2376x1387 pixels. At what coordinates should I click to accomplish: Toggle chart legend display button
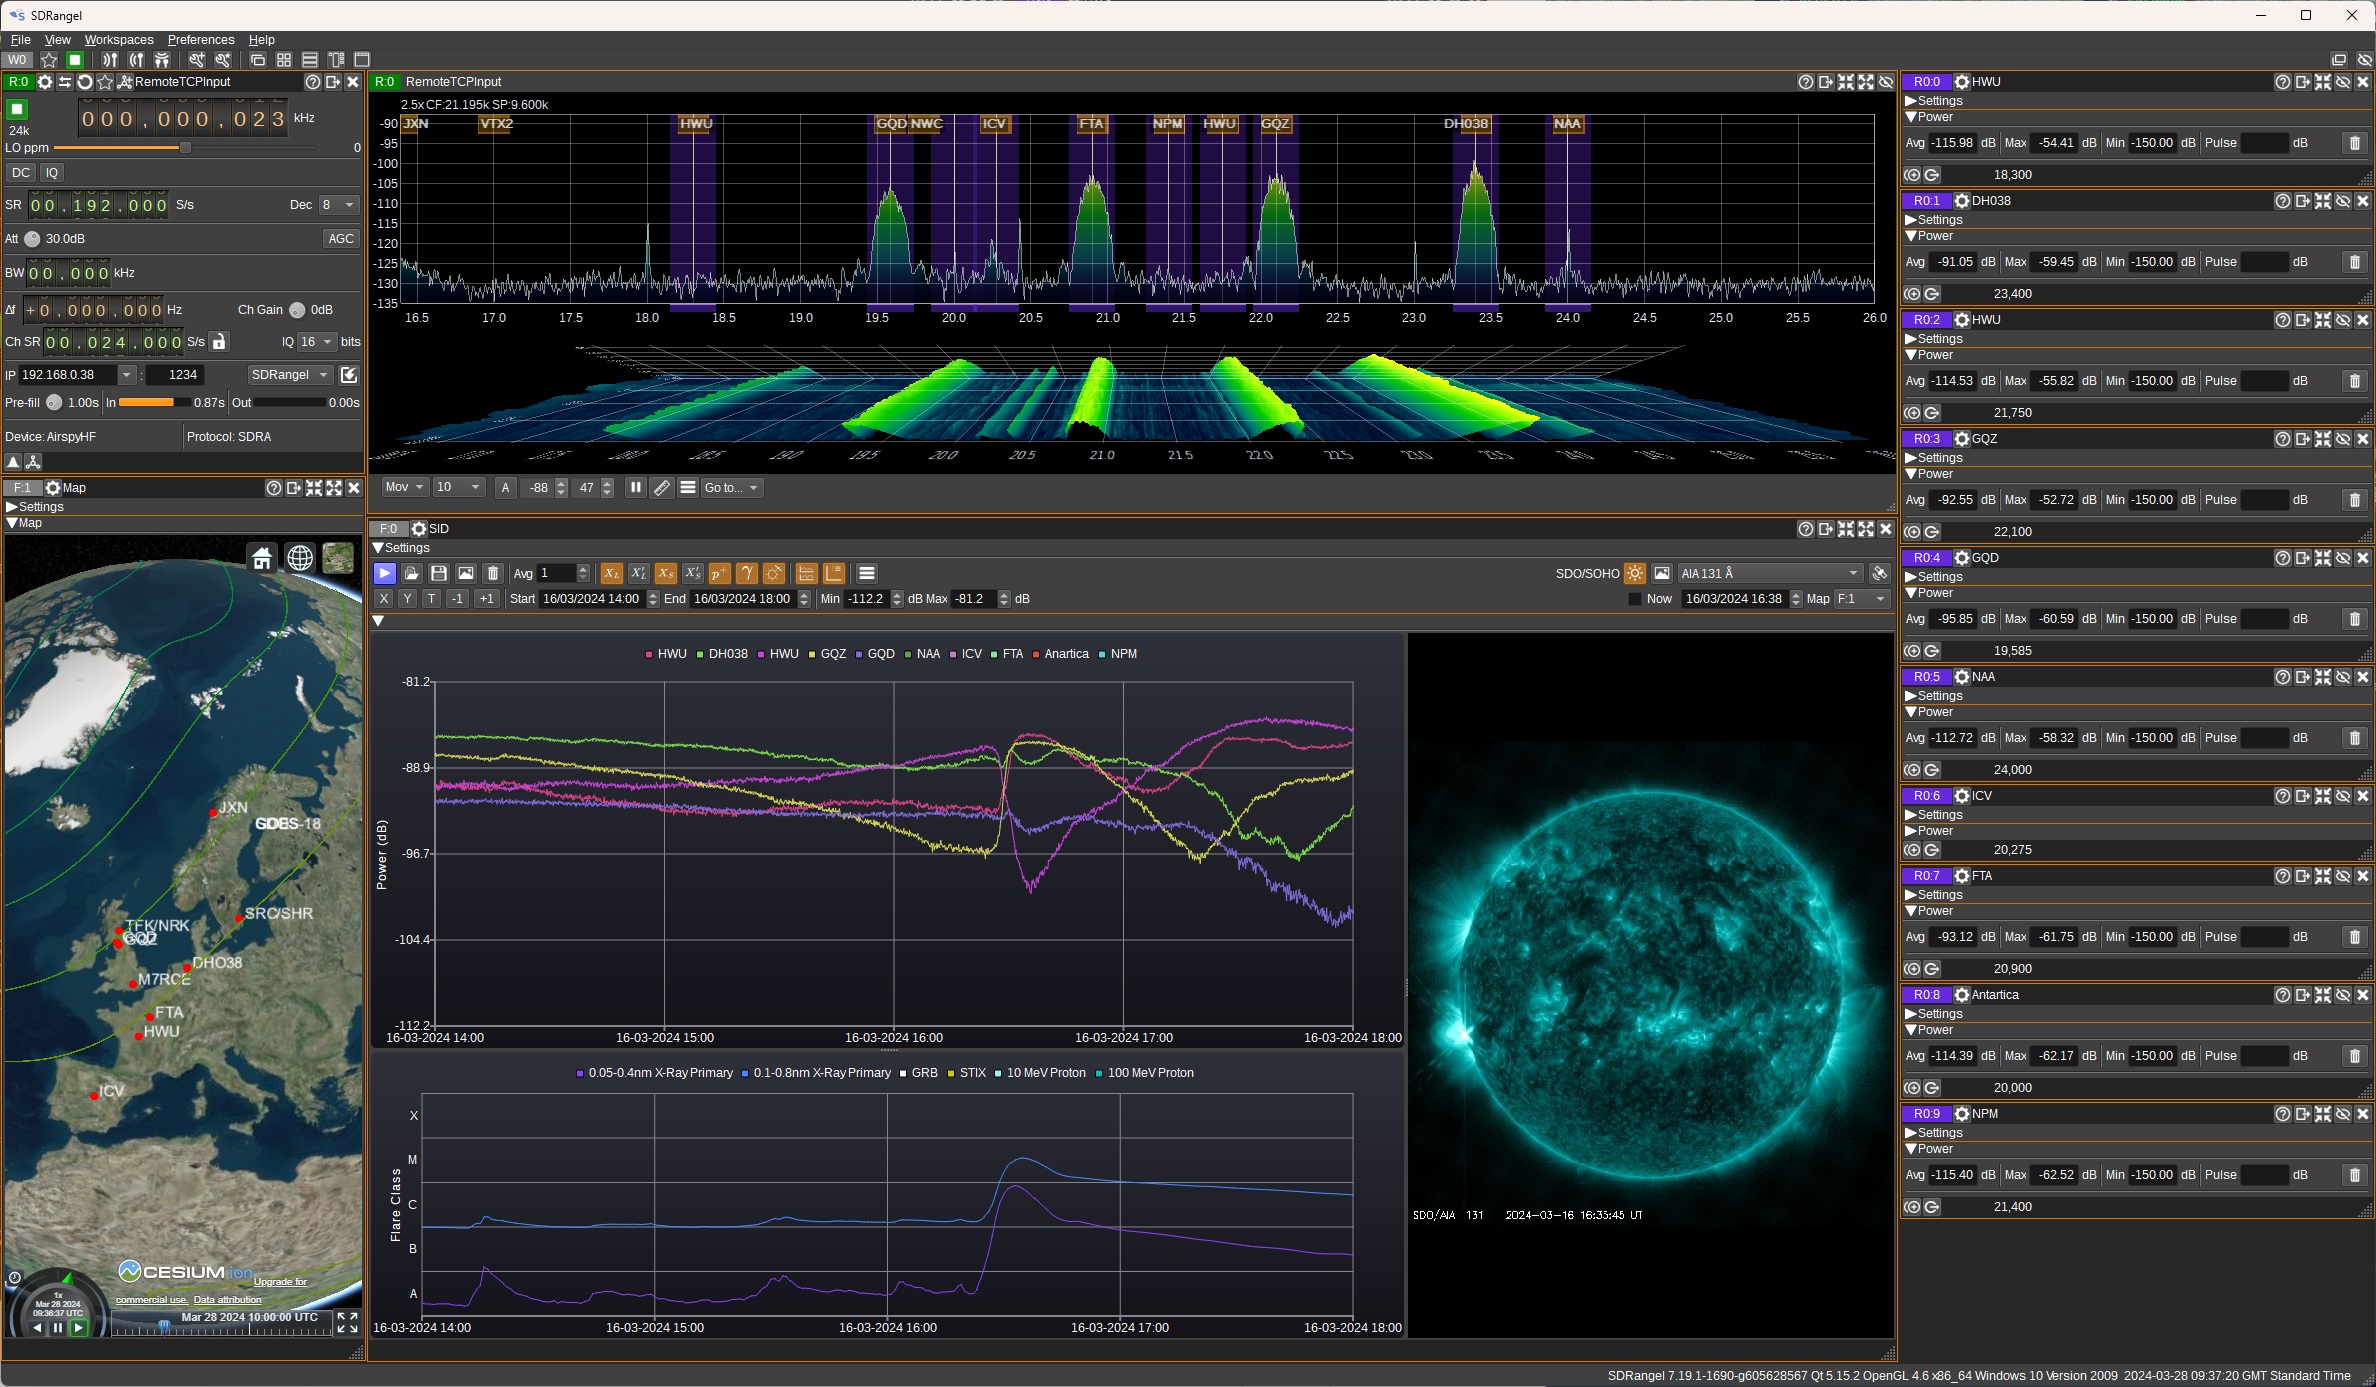833,573
